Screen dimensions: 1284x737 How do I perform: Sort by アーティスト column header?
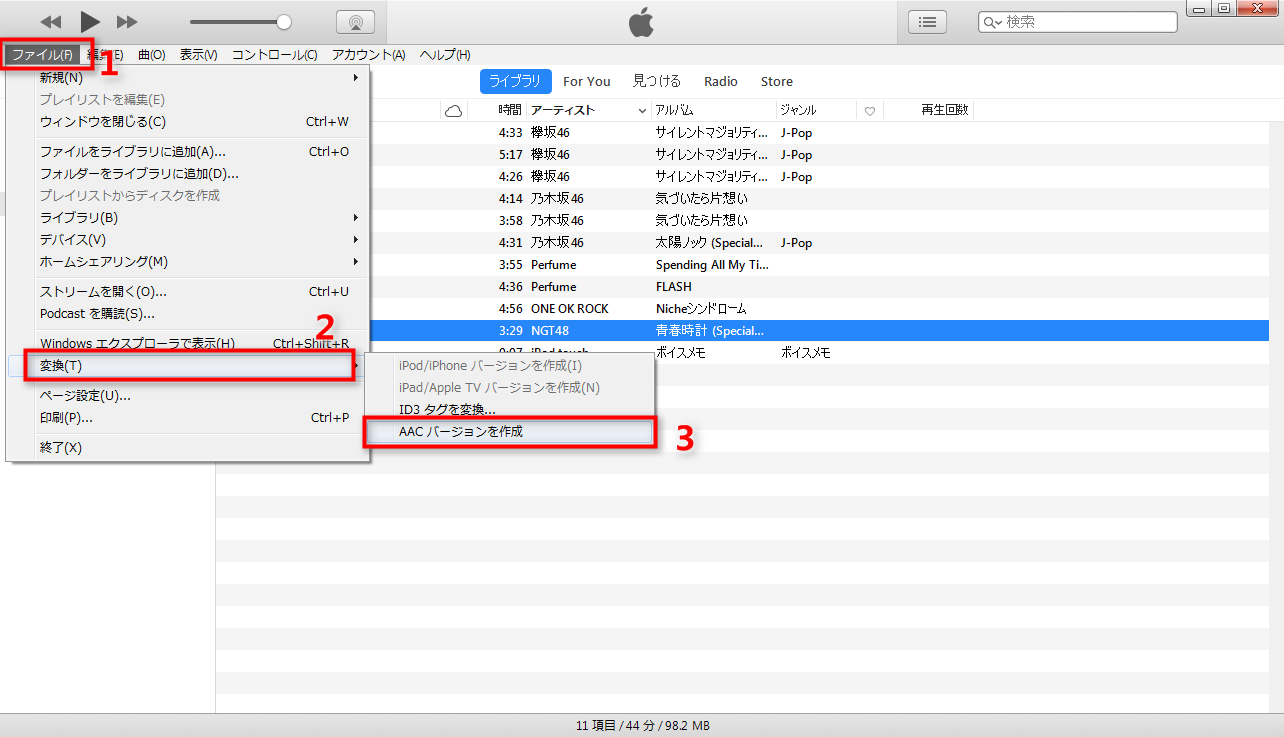point(588,110)
